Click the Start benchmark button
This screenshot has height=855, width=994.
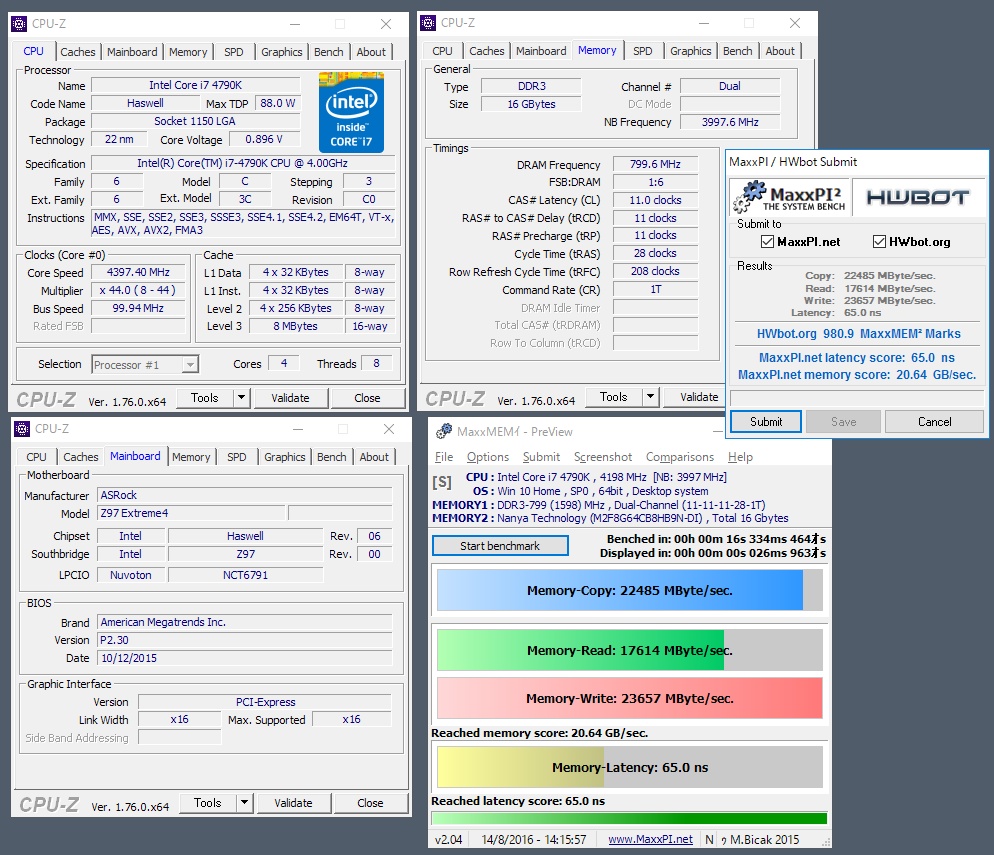500,546
